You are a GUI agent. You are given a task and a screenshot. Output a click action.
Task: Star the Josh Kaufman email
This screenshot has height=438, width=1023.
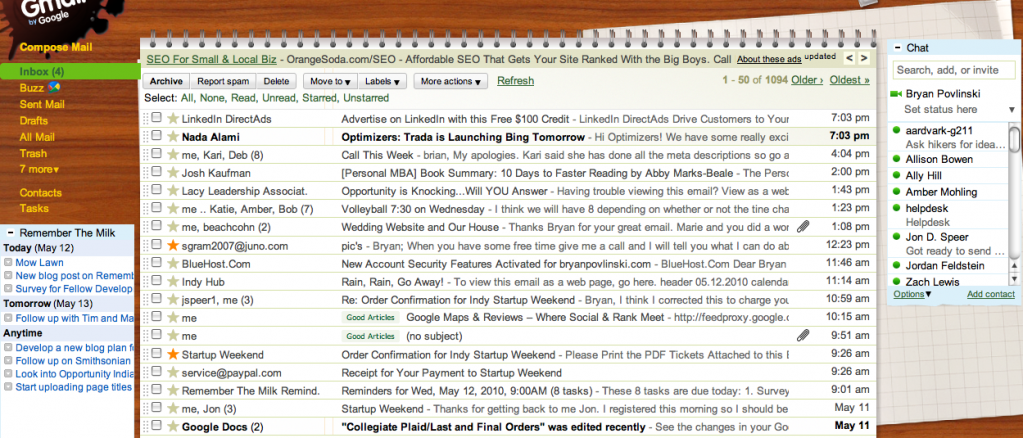(x=173, y=173)
